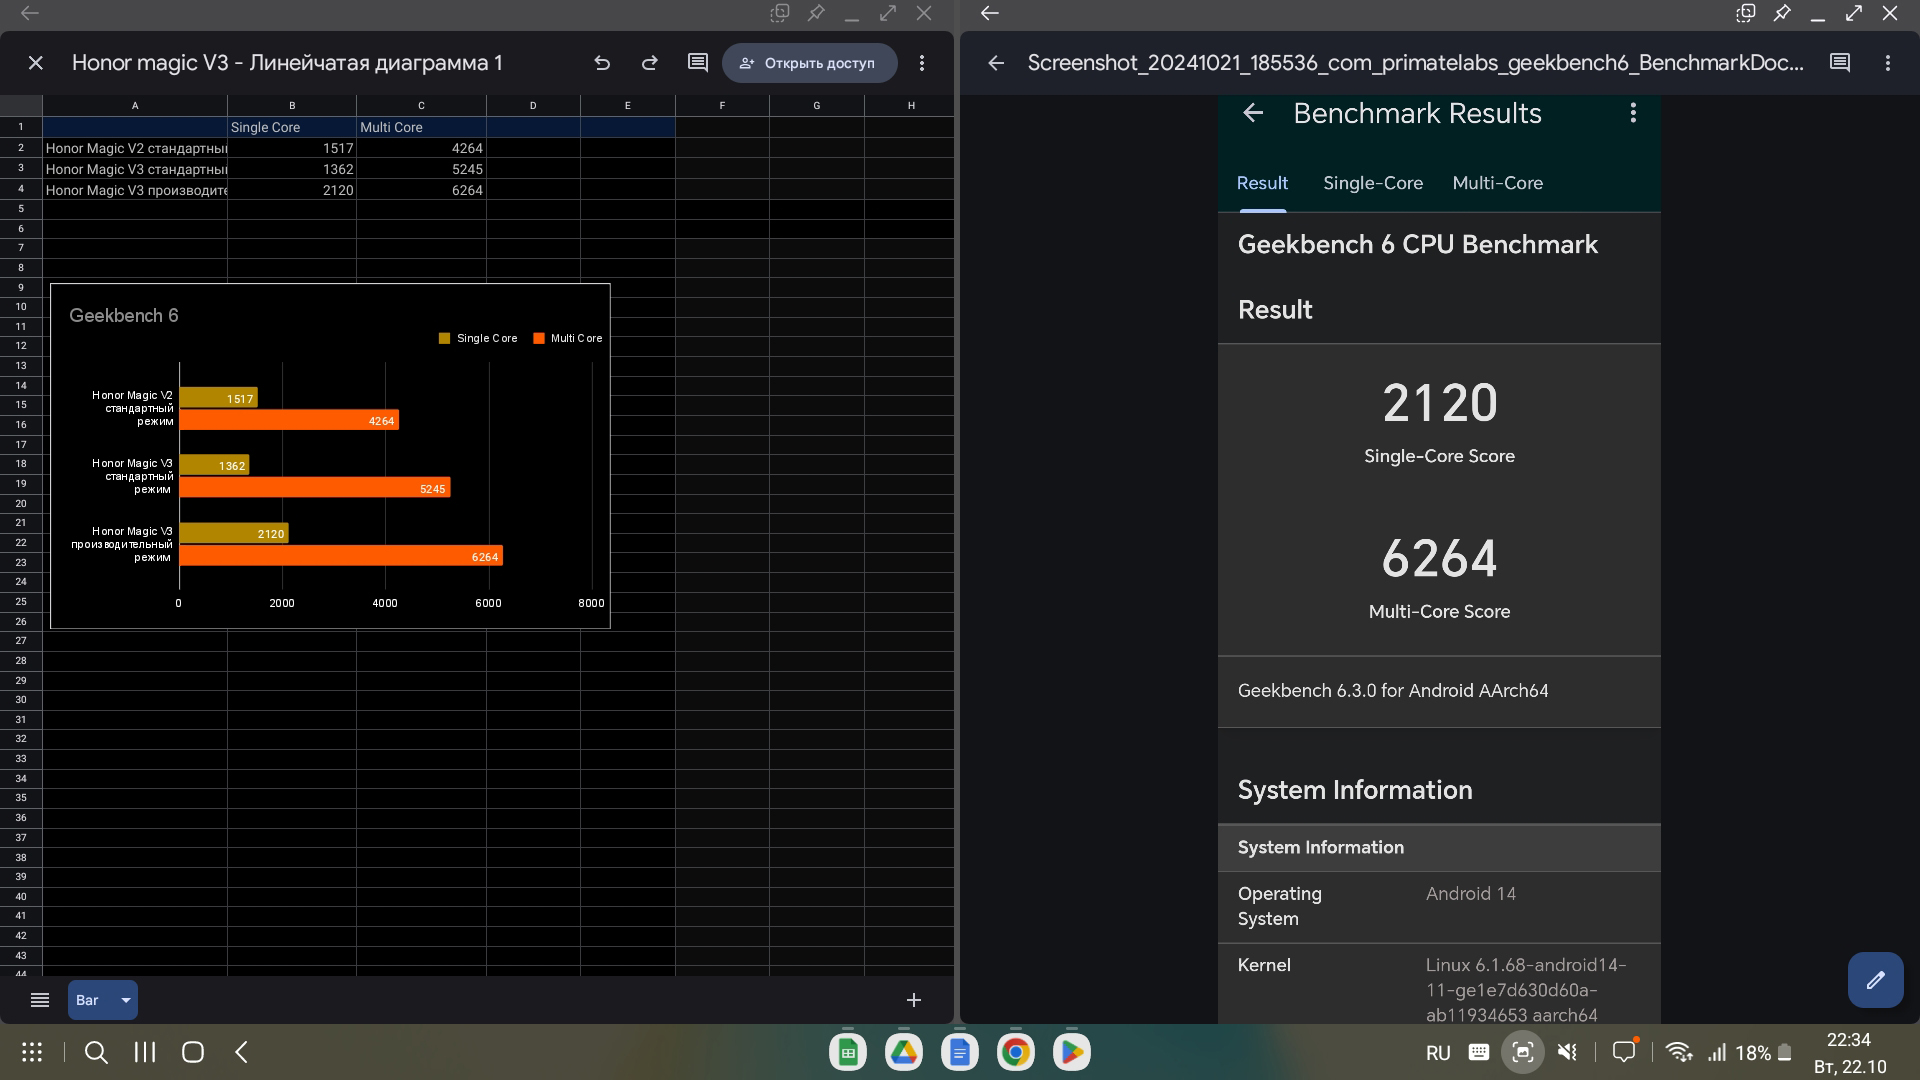Select cell containing 5245

[x=421, y=169]
